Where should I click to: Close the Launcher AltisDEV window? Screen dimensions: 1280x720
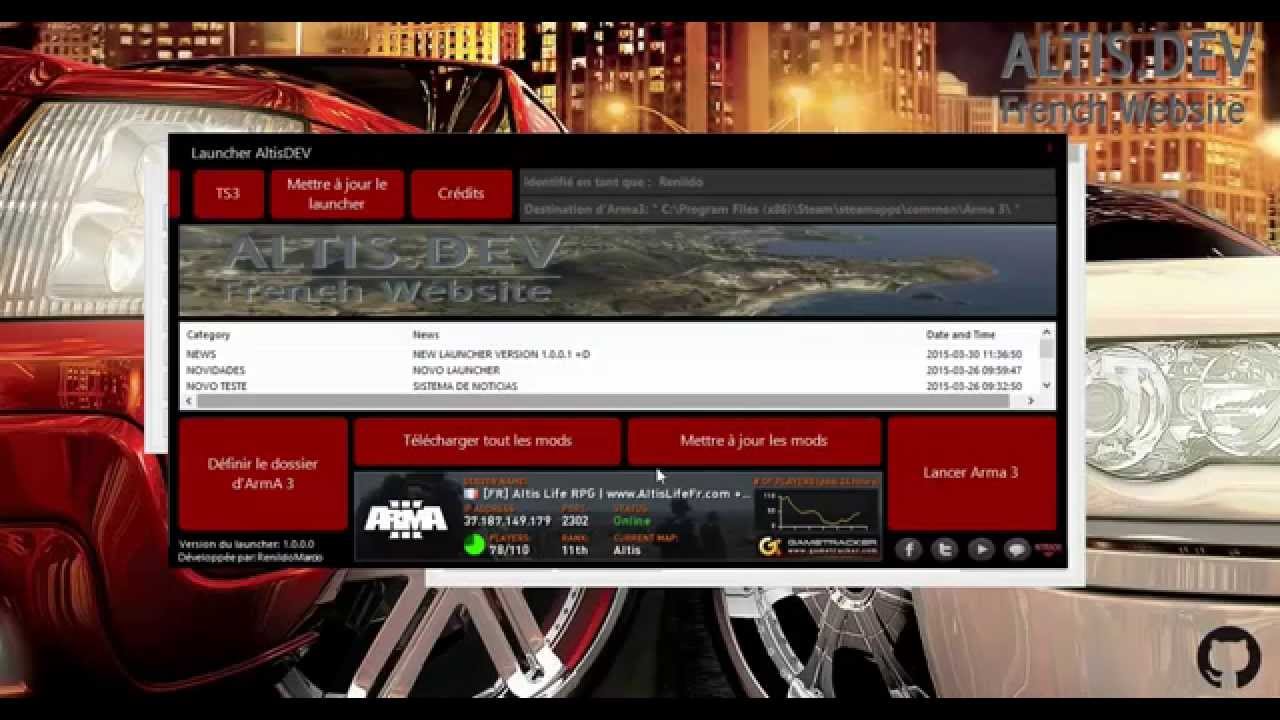click(1049, 149)
